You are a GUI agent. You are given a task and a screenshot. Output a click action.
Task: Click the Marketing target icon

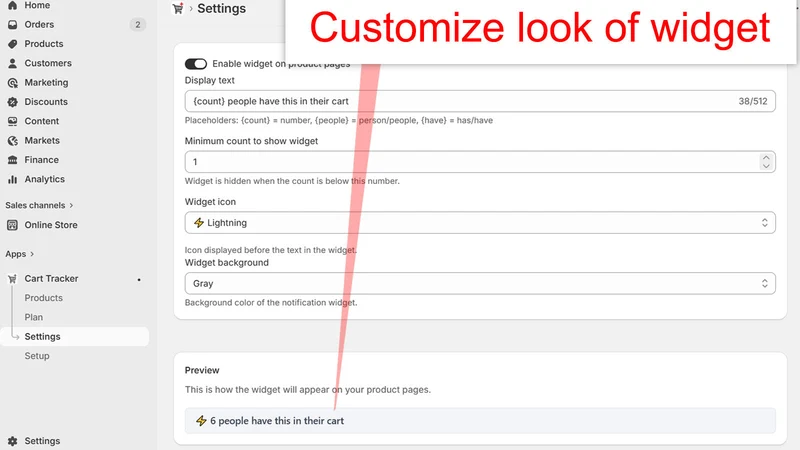[x=13, y=83]
